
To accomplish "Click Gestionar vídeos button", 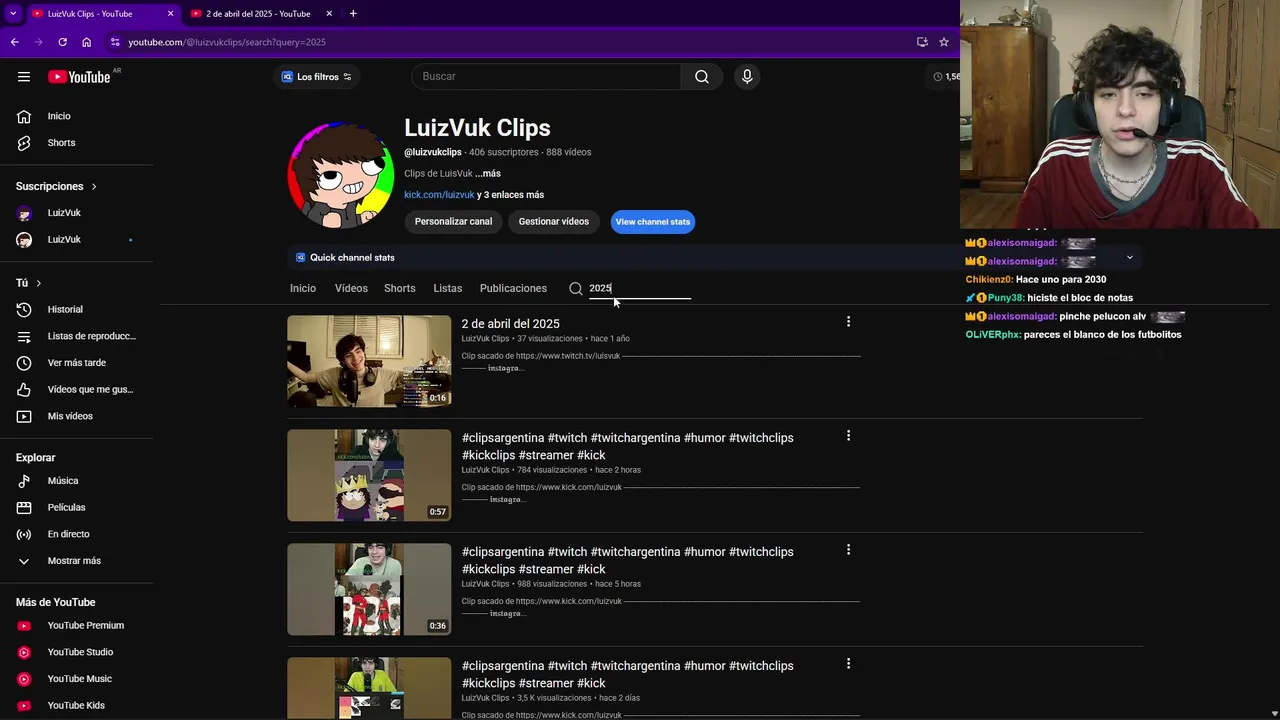I will [554, 222].
